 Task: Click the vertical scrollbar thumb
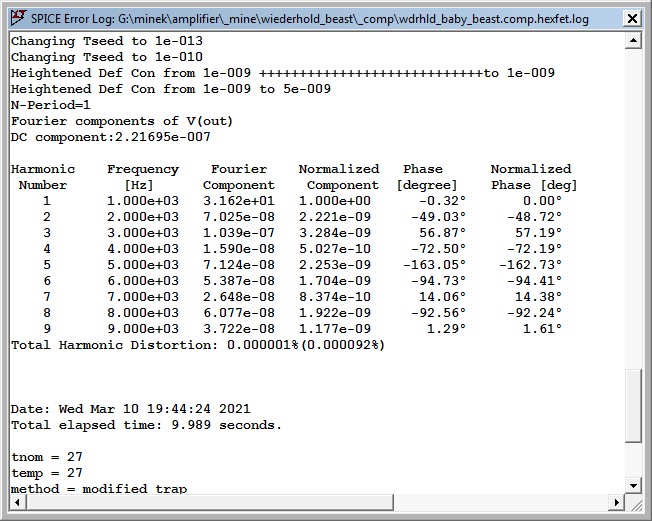(633, 406)
